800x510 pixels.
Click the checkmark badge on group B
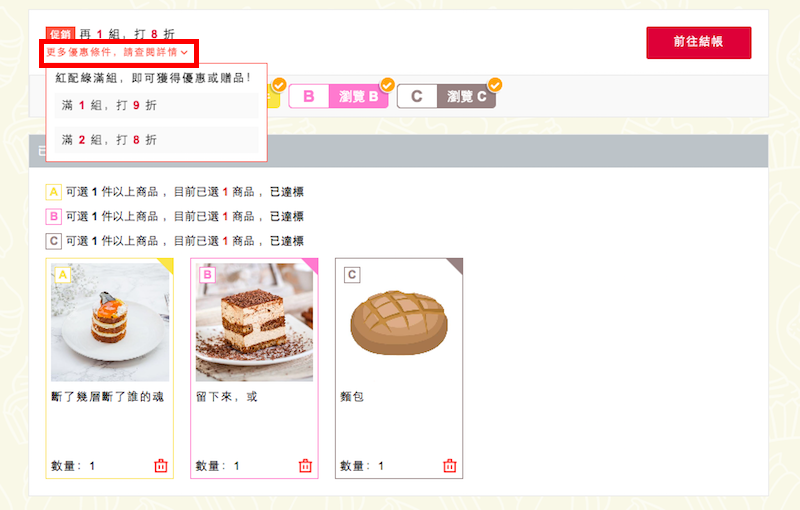(x=388, y=84)
